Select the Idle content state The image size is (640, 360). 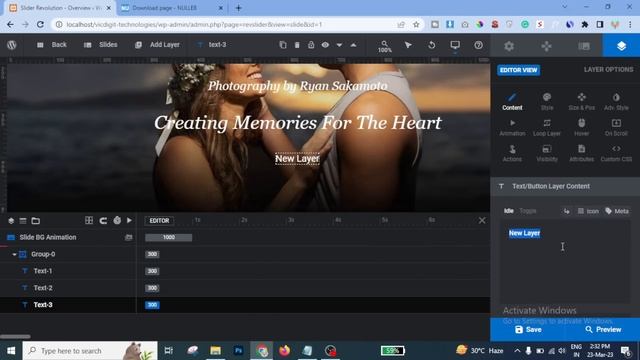[x=509, y=211]
